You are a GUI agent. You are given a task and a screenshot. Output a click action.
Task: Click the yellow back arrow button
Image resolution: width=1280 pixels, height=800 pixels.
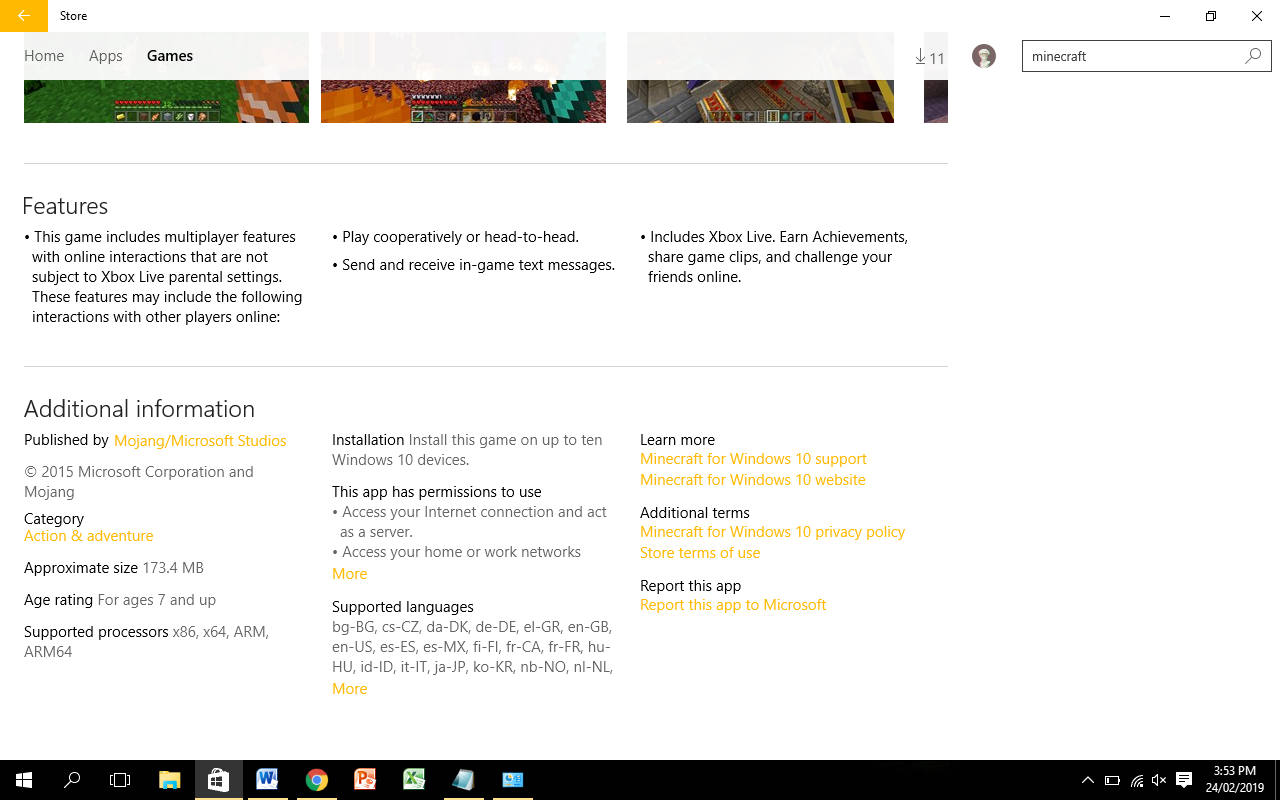click(x=24, y=16)
